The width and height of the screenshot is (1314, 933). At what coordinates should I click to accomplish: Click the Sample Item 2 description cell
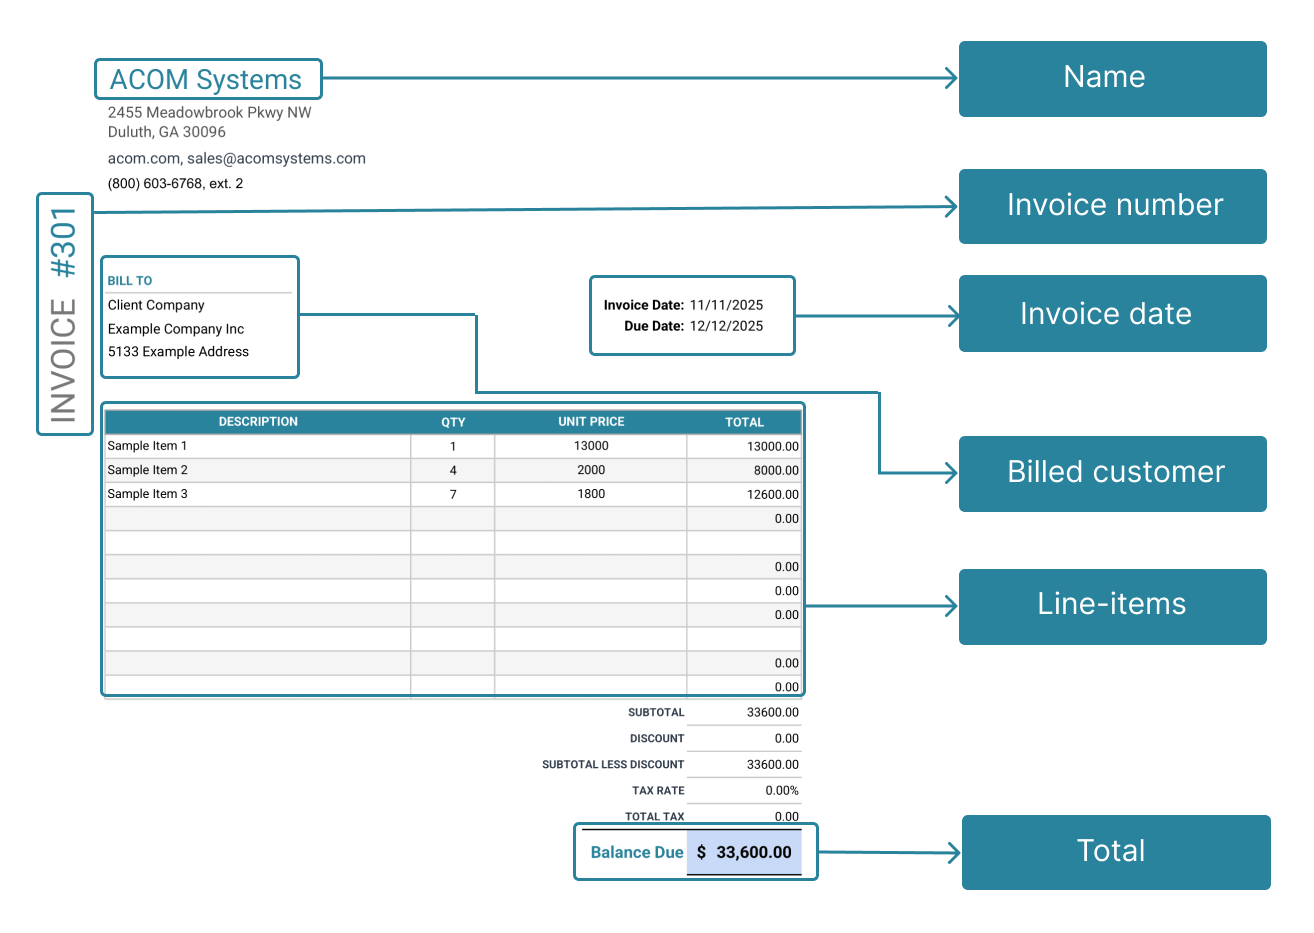click(148, 470)
